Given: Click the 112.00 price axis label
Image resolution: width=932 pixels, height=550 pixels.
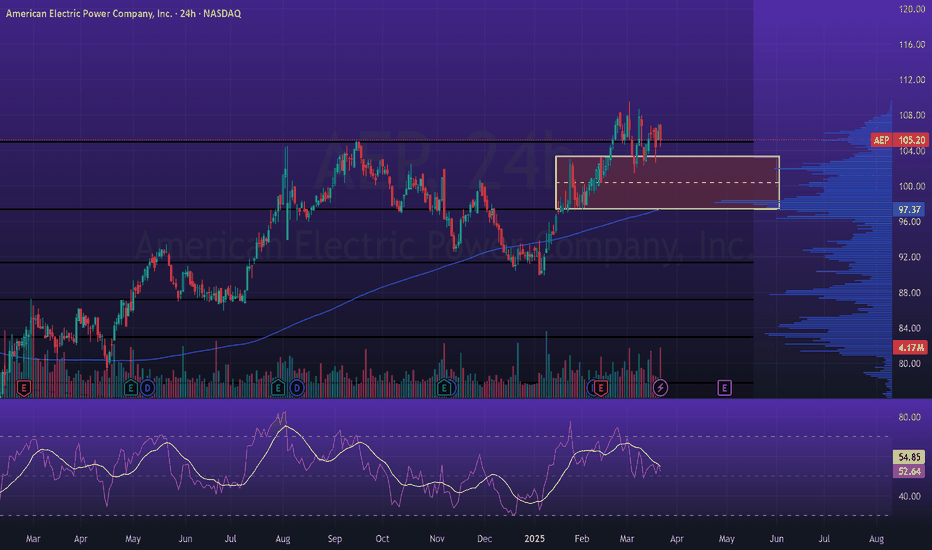Looking at the screenshot, I should pos(912,80).
